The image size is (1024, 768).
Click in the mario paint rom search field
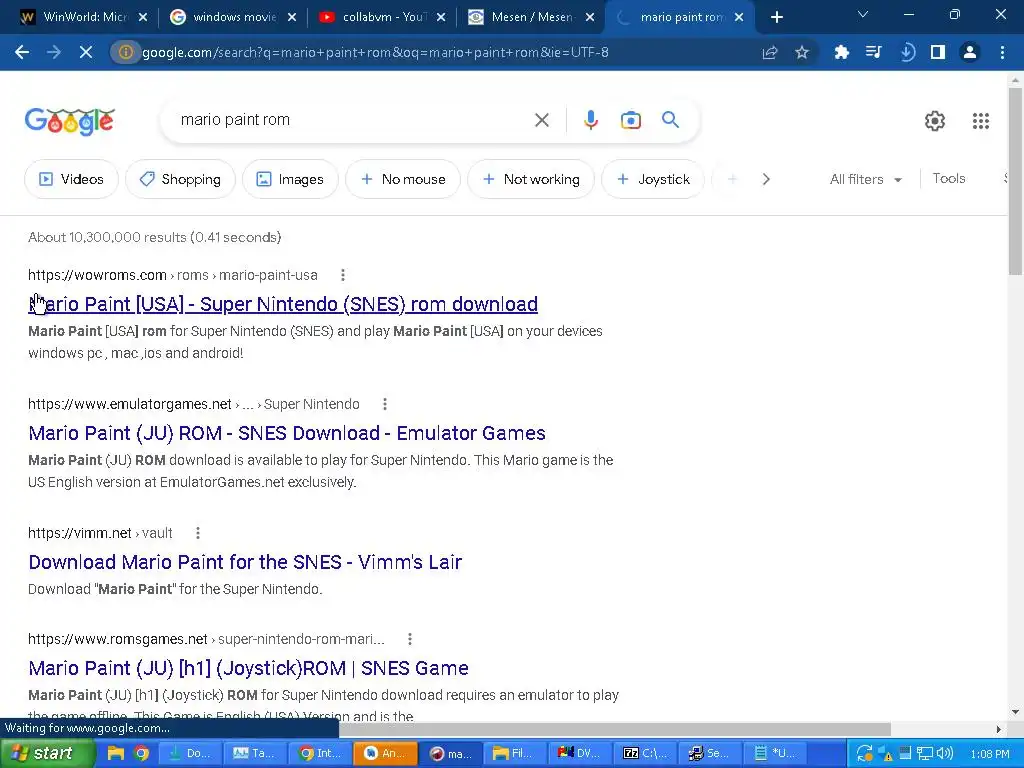pos(353,120)
